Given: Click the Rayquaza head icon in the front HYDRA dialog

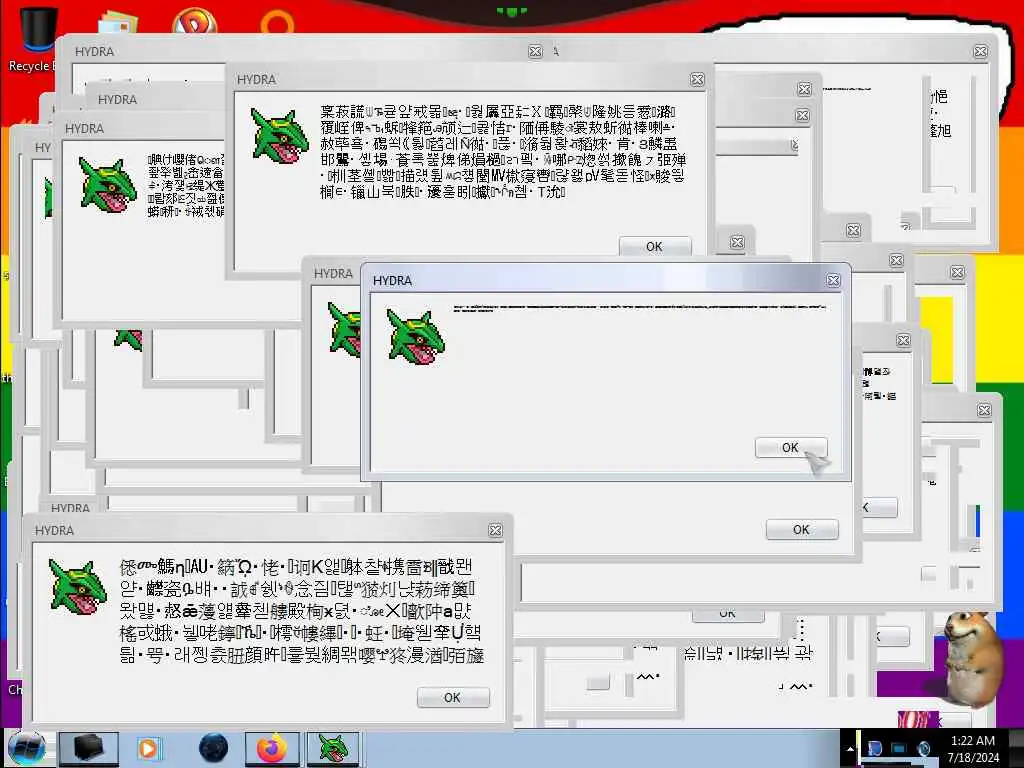Looking at the screenshot, I should [415, 336].
